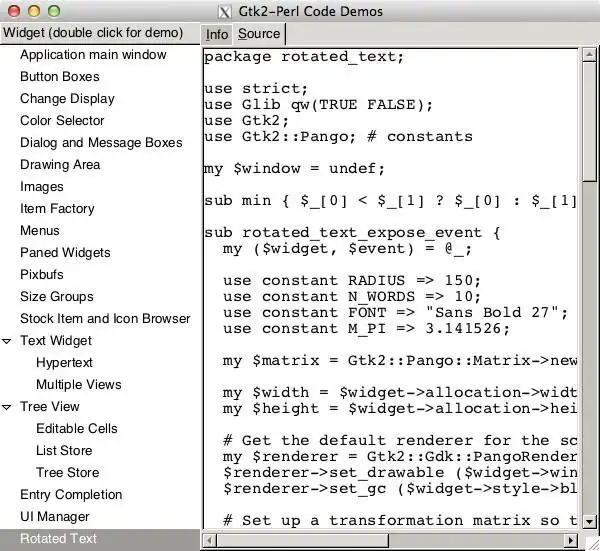Click 'use Gtk2::Pango; # constants' line
The height and width of the screenshot is (551, 600).
(x=338, y=137)
